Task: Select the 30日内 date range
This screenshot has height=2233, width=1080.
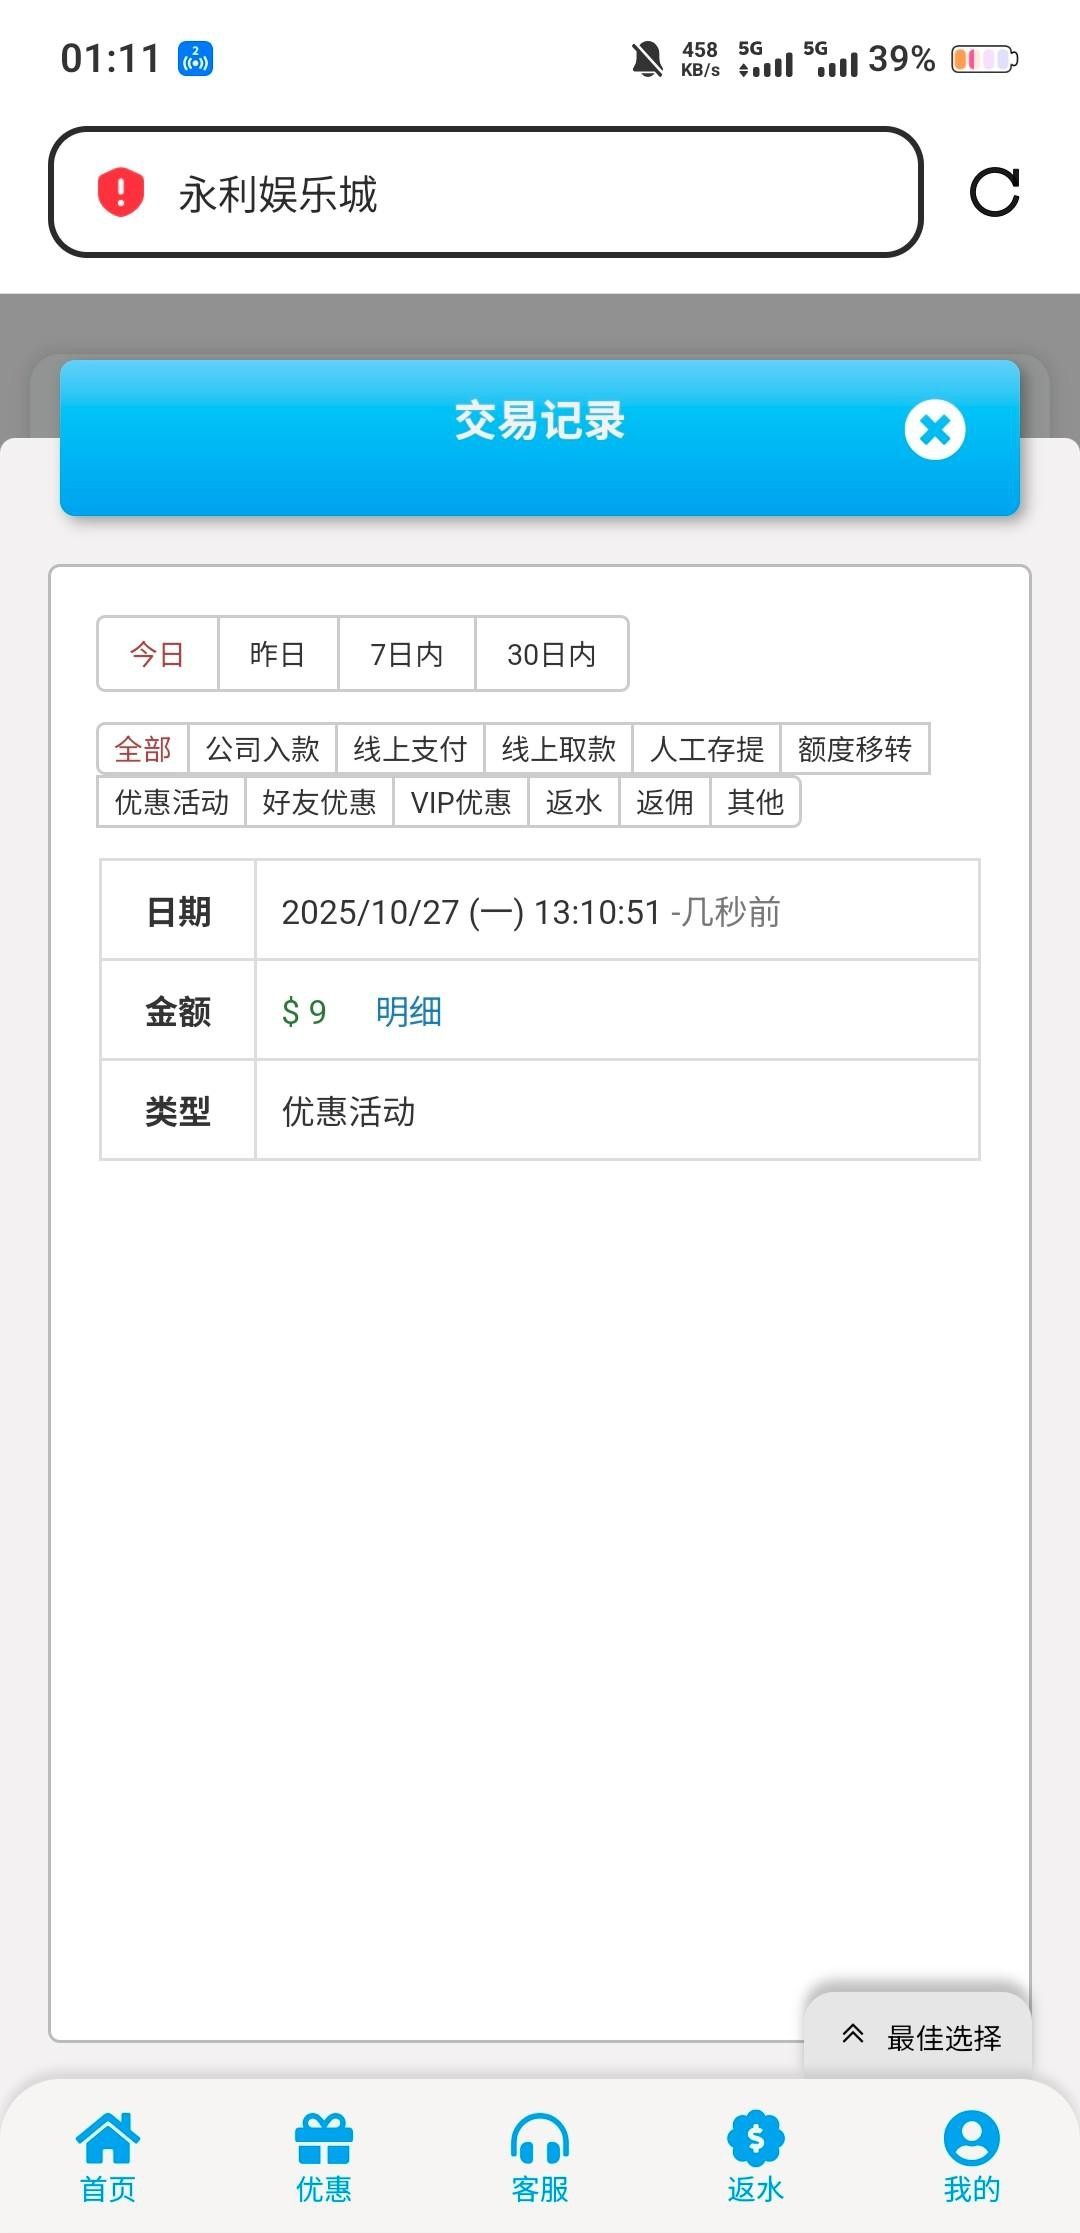Action: 551,654
